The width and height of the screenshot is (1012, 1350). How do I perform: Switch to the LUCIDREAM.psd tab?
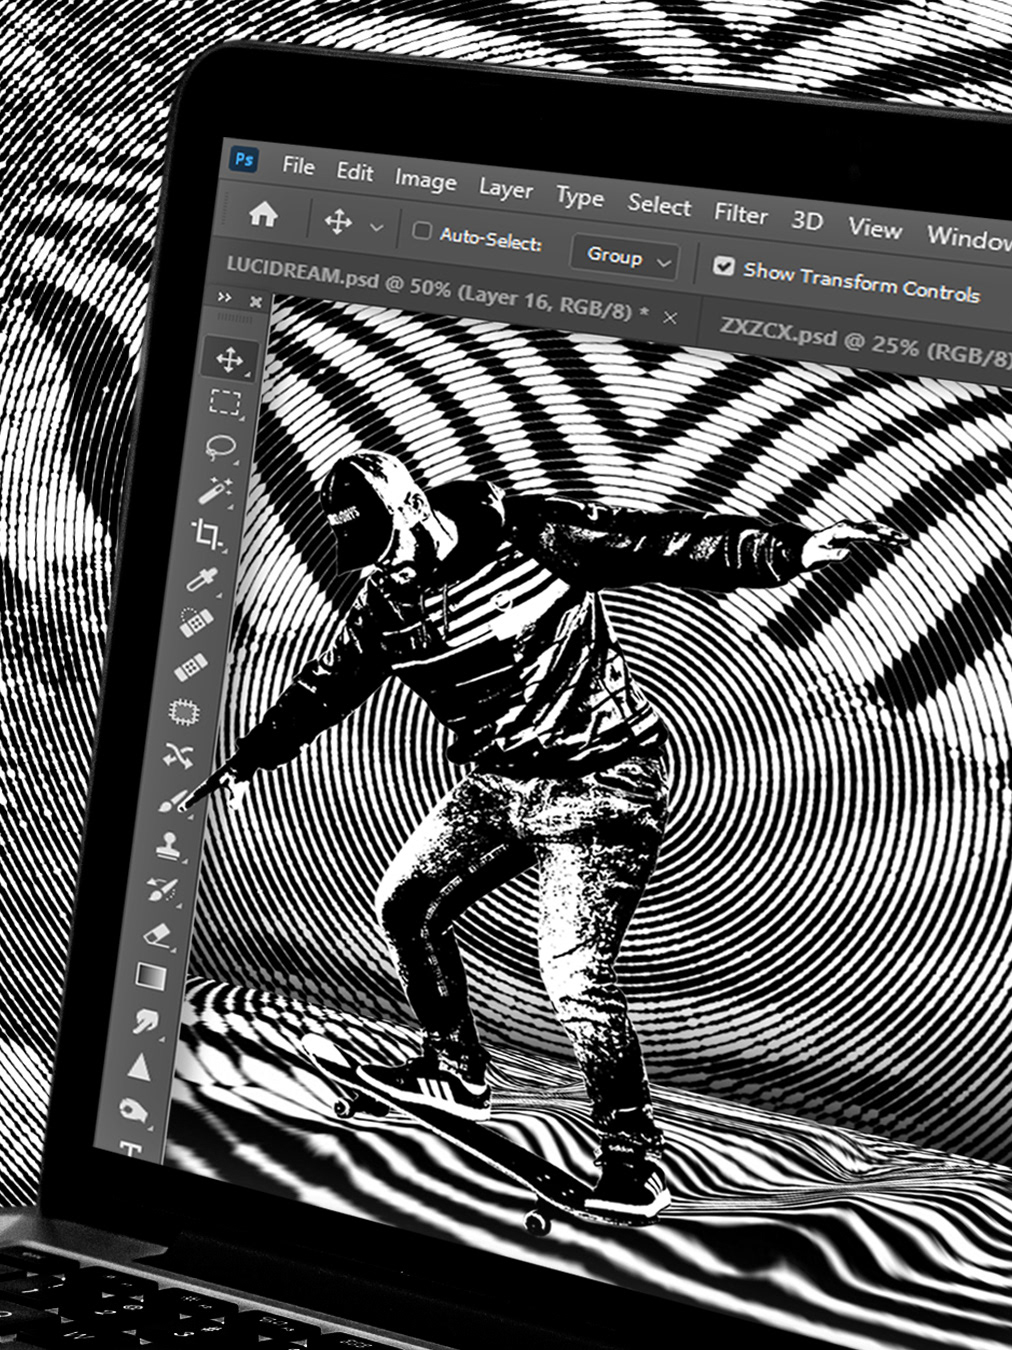tap(437, 289)
